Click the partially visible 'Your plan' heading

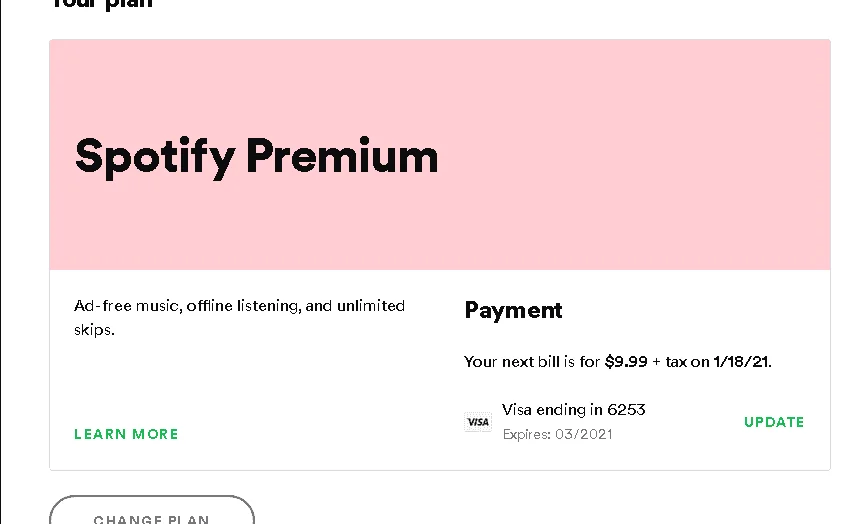(x=101, y=4)
